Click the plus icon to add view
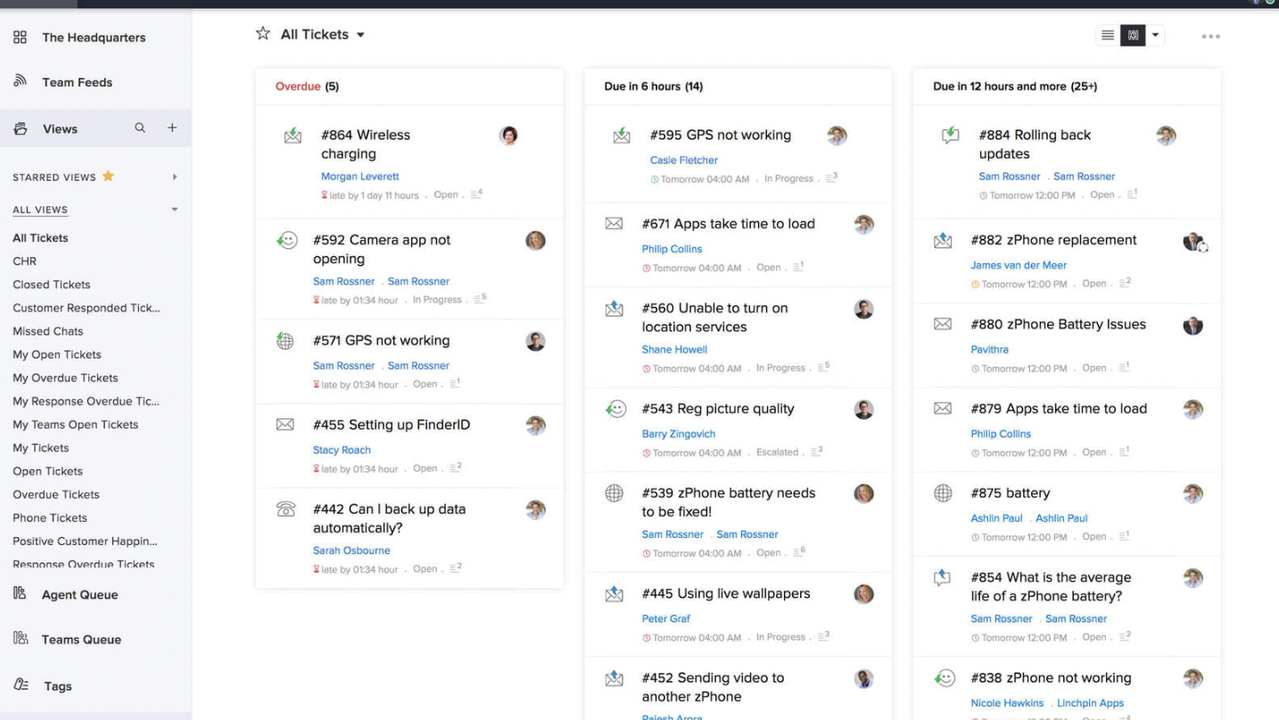 click(172, 128)
